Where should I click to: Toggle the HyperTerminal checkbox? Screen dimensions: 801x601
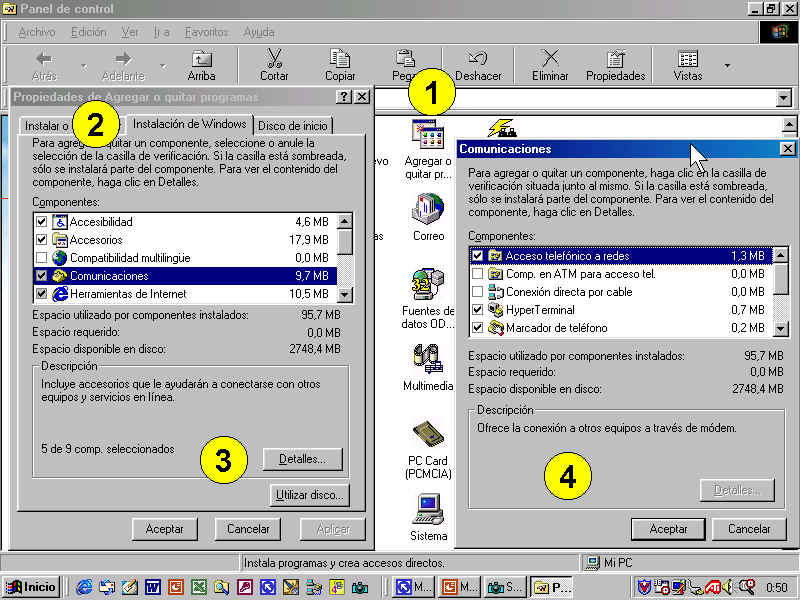pyautogui.click(x=477, y=310)
